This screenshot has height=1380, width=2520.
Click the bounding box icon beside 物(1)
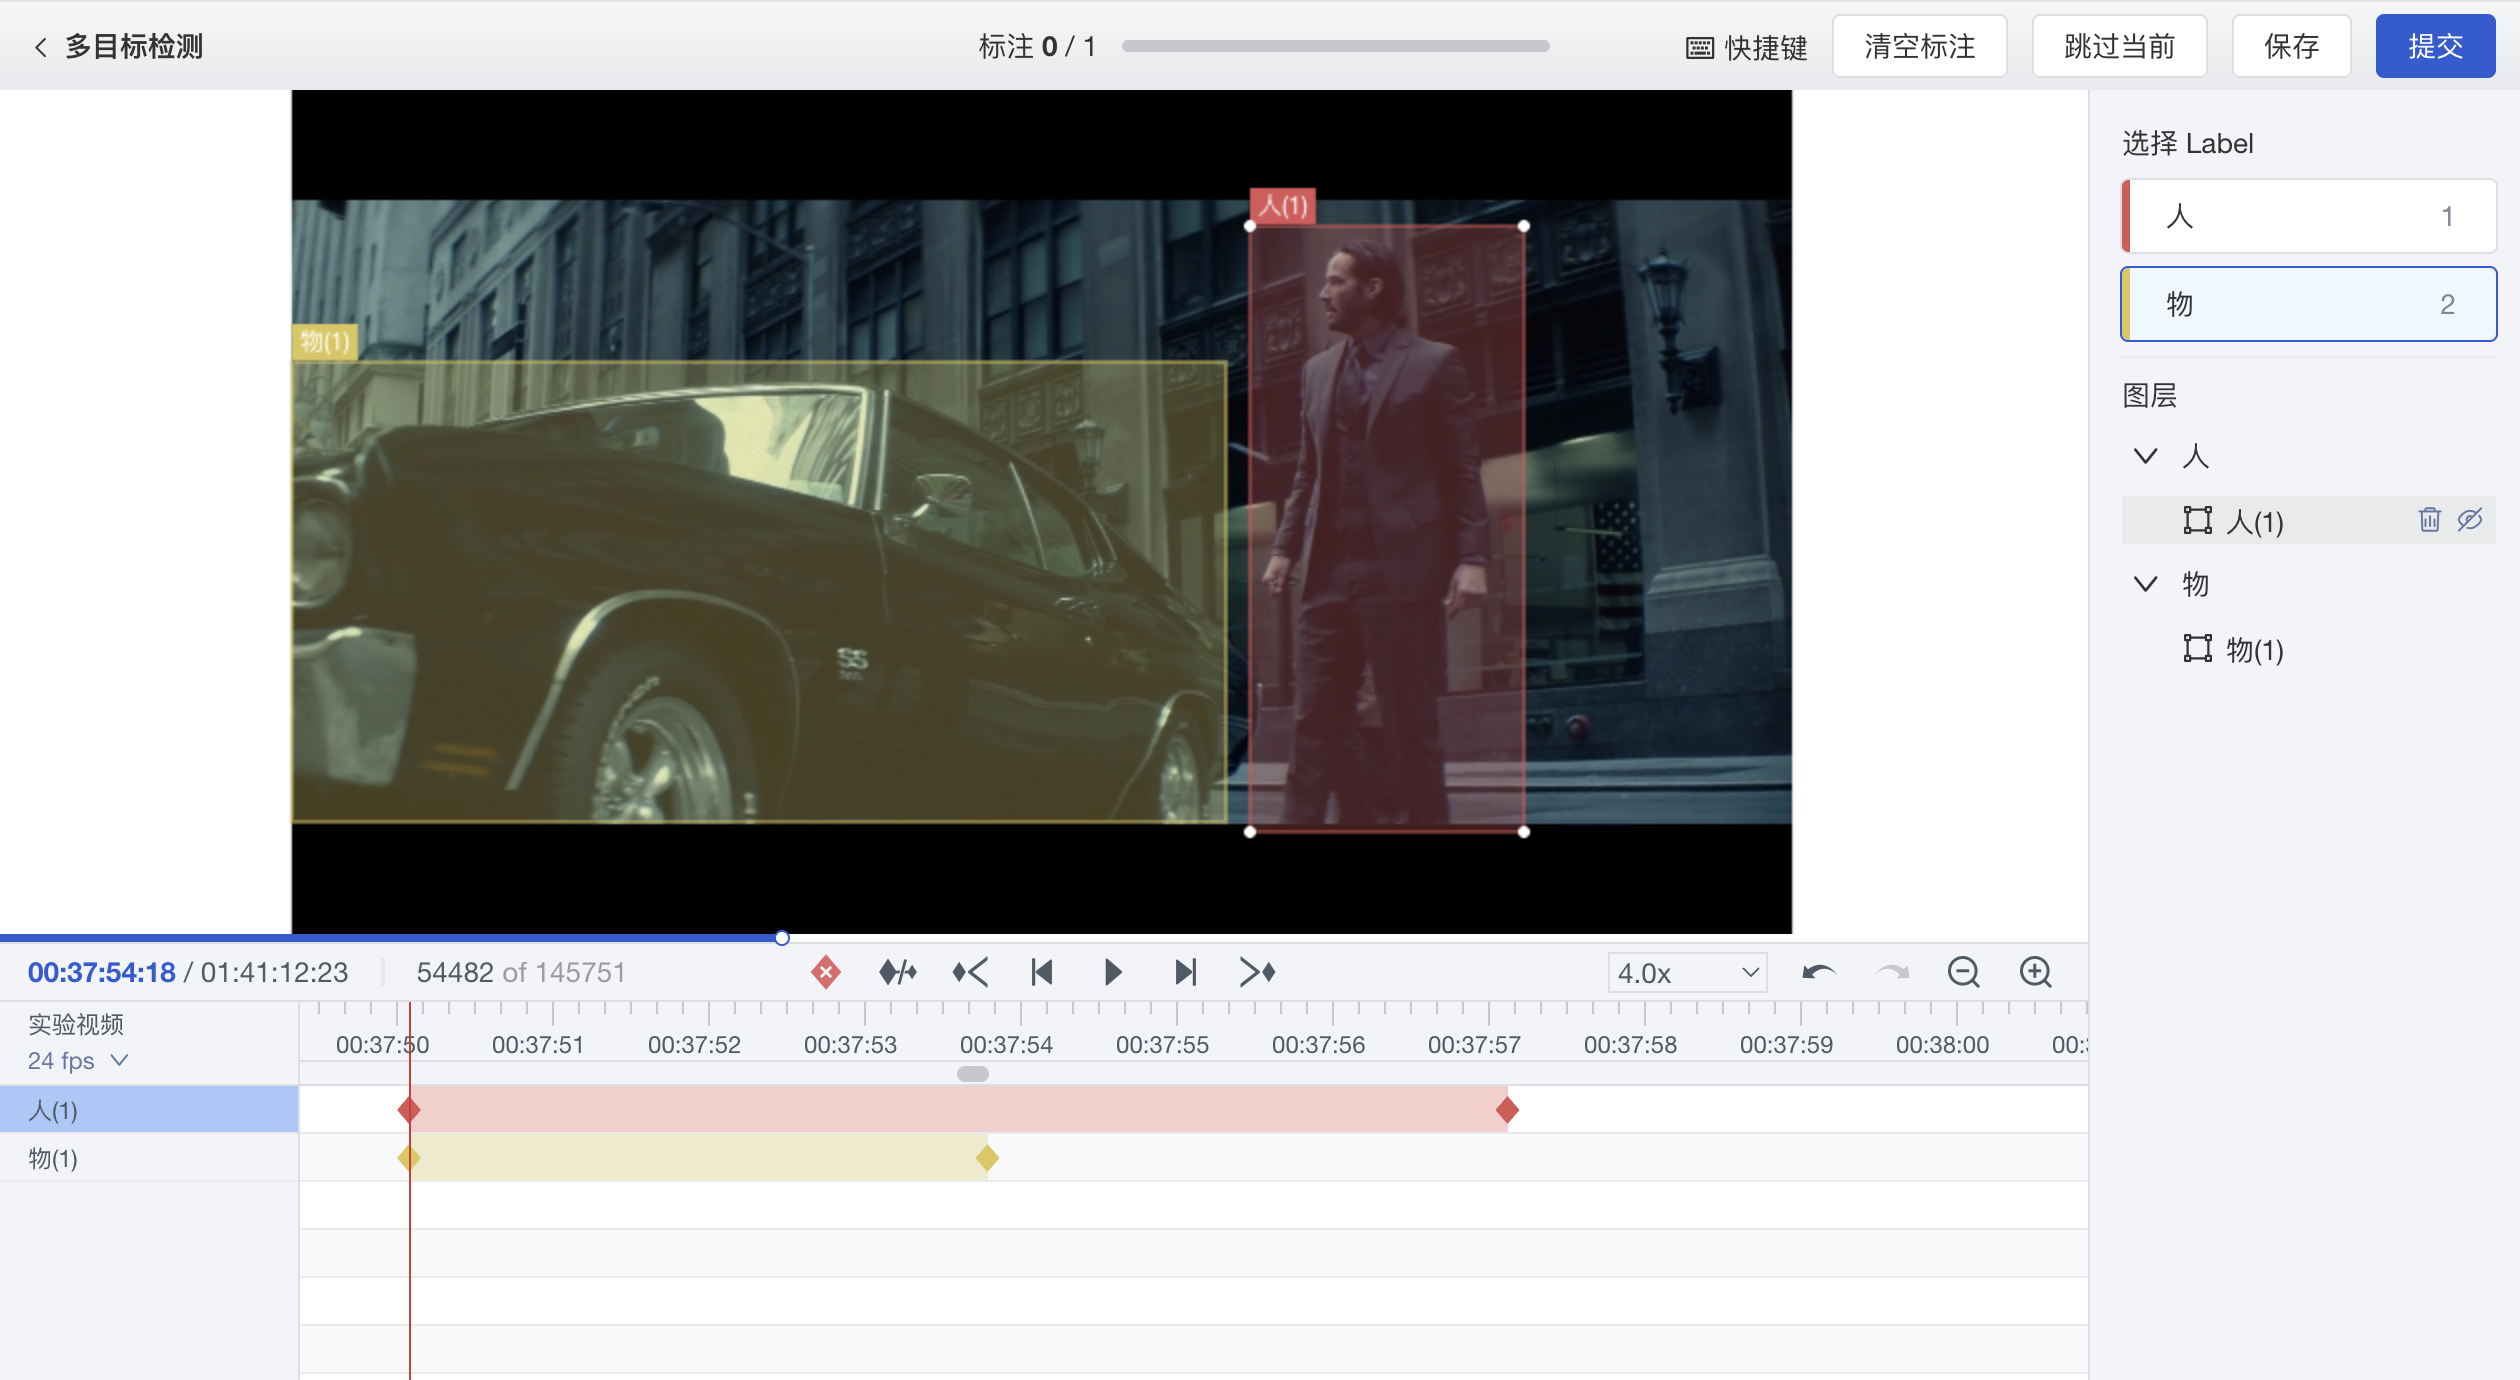tap(2197, 649)
